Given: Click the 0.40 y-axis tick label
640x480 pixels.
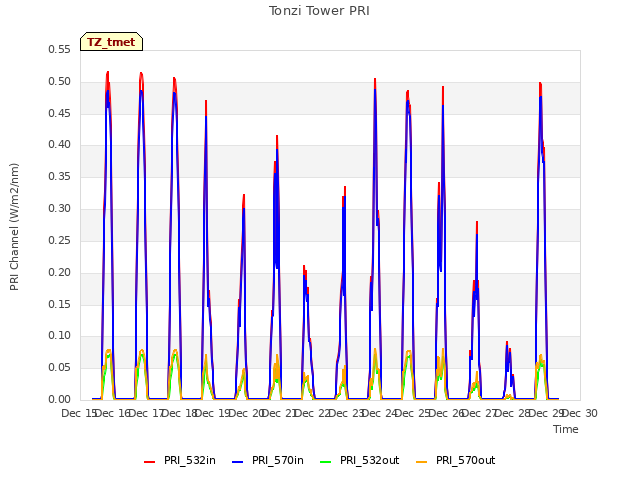Looking at the screenshot, I should 59,144.
